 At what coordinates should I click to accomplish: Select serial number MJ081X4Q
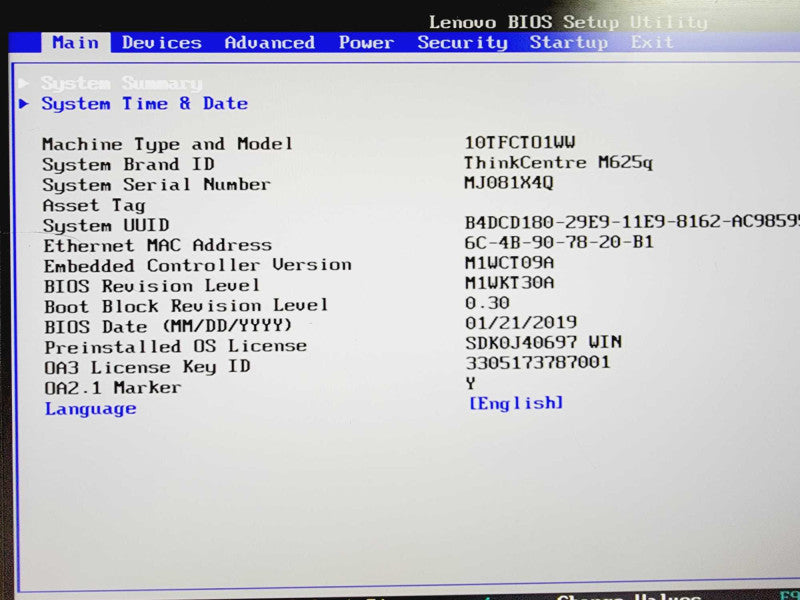[509, 183]
